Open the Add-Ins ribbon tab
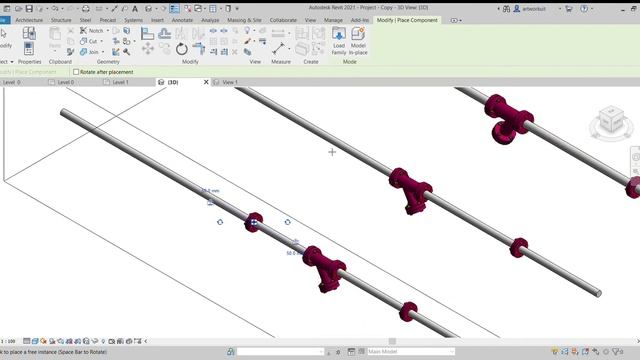The image size is (640, 360). click(360, 20)
